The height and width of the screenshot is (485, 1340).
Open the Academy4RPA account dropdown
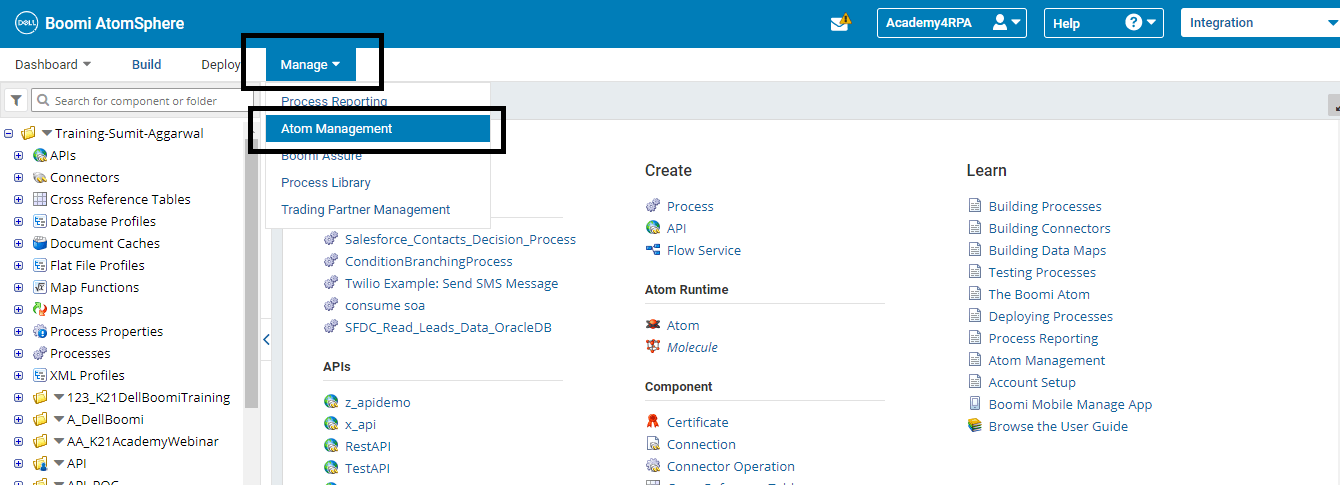(951, 23)
